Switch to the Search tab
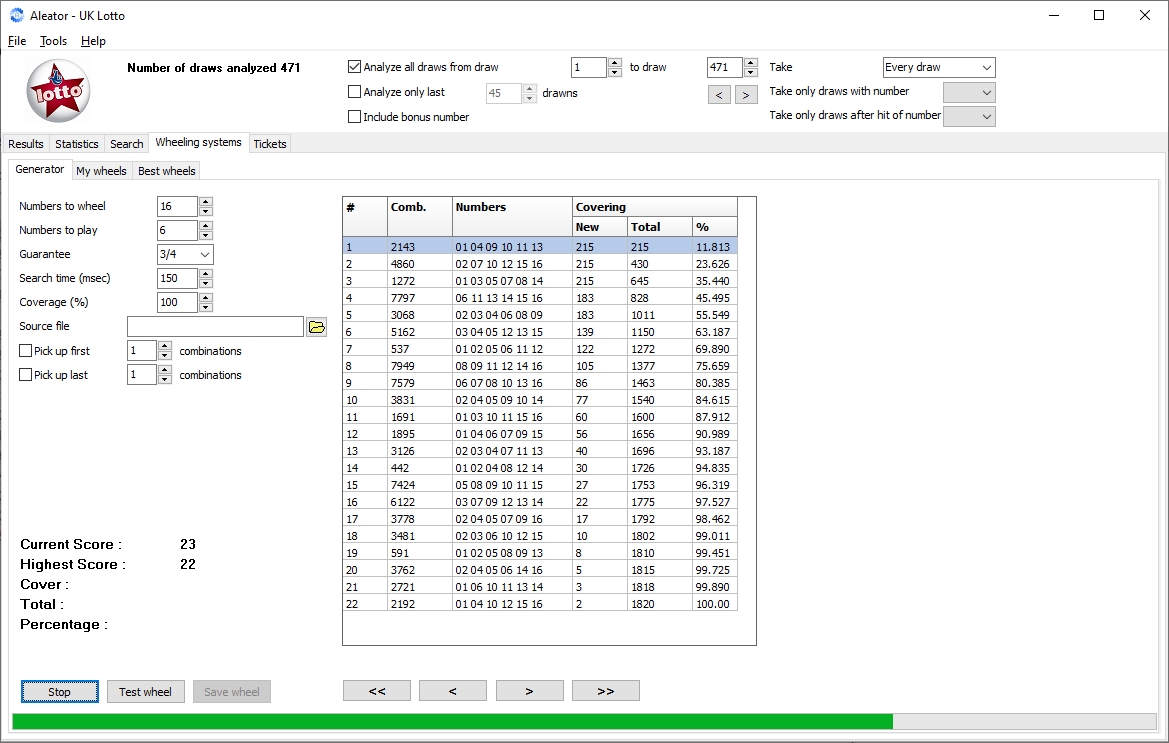1169x743 pixels. coord(127,144)
